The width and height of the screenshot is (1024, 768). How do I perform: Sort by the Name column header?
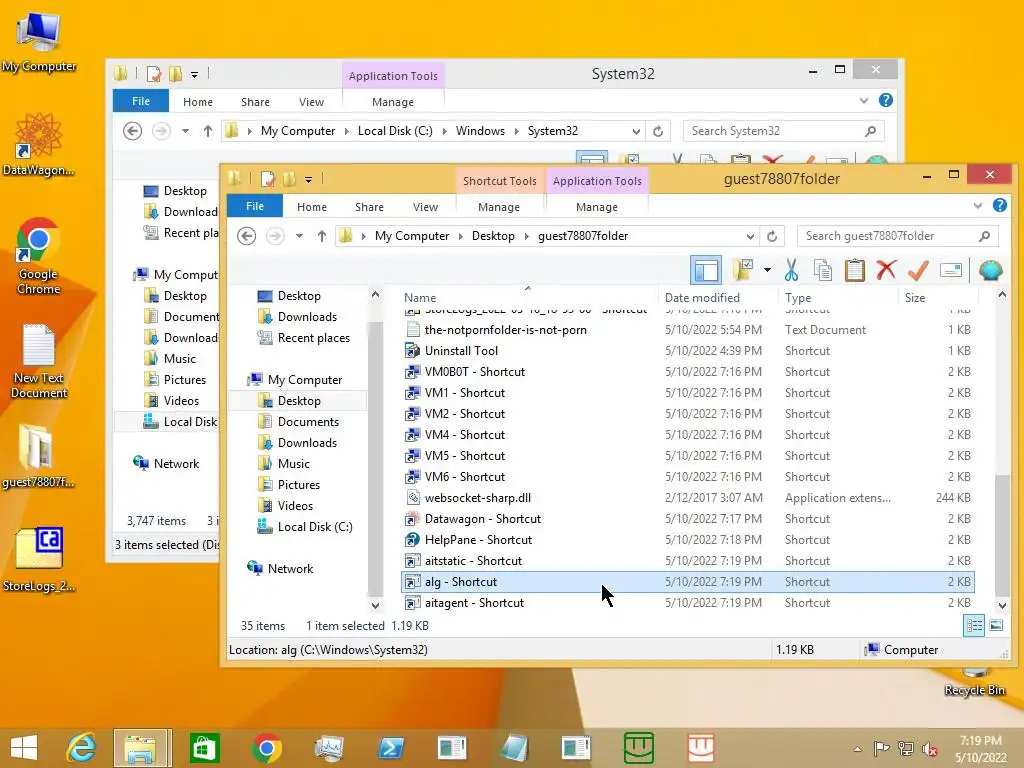point(420,298)
